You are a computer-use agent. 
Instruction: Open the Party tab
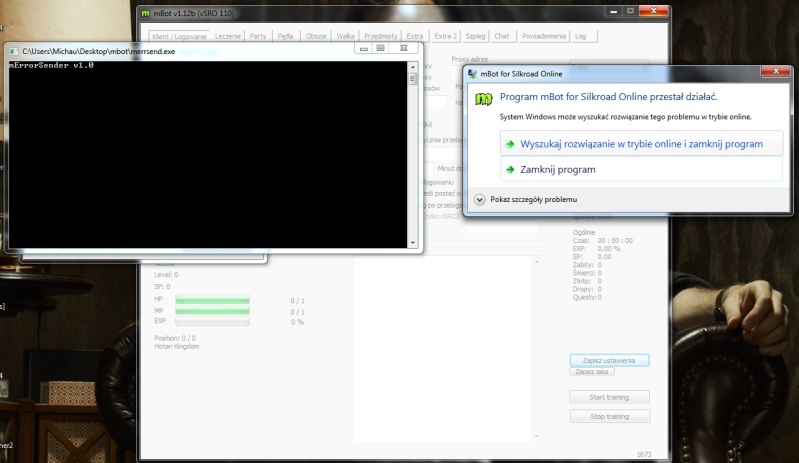[x=258, y=36]
